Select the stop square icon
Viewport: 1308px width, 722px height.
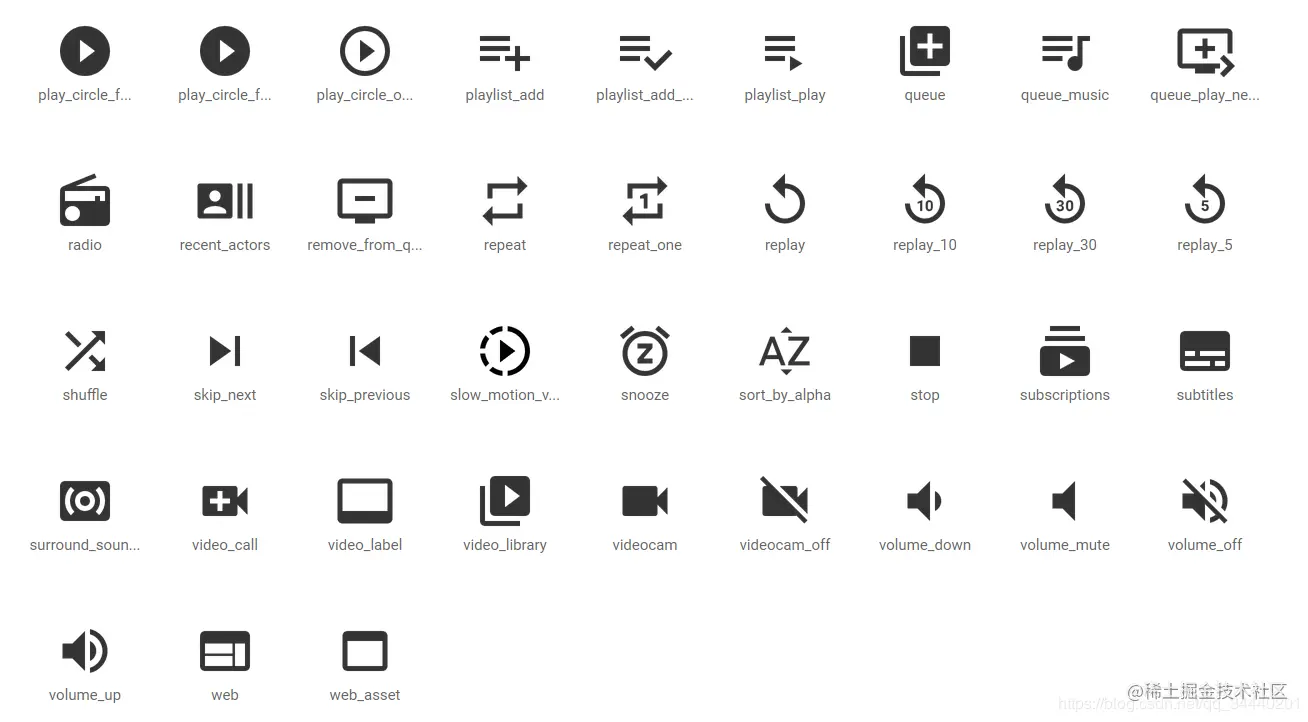coord(925,351)
